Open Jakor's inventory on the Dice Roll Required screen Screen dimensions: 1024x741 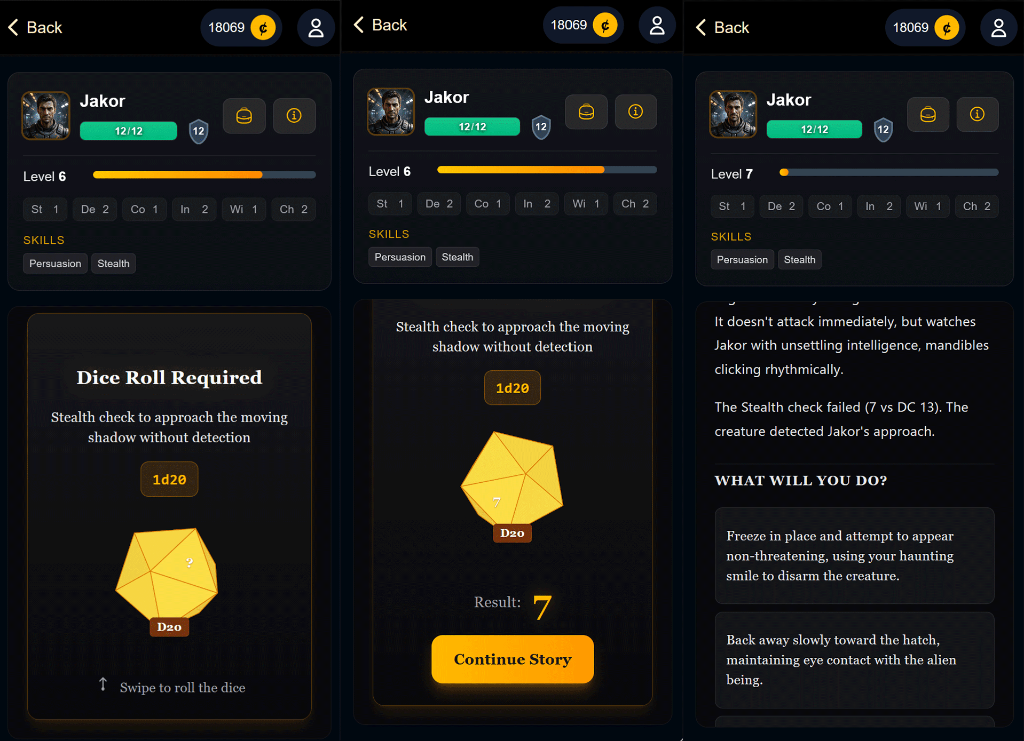click(244, 116)
